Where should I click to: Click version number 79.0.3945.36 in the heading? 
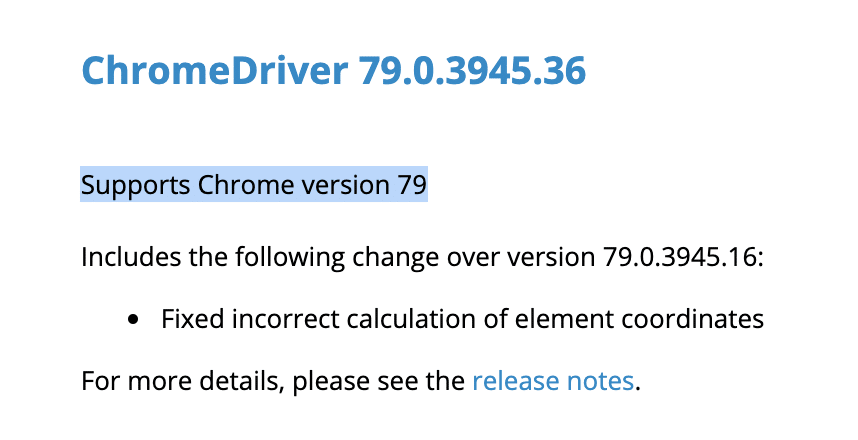[472, 71]
